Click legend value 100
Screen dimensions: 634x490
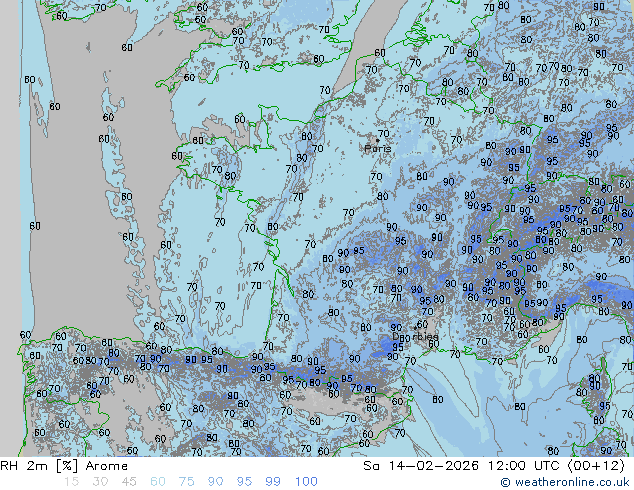click(306, 482)
